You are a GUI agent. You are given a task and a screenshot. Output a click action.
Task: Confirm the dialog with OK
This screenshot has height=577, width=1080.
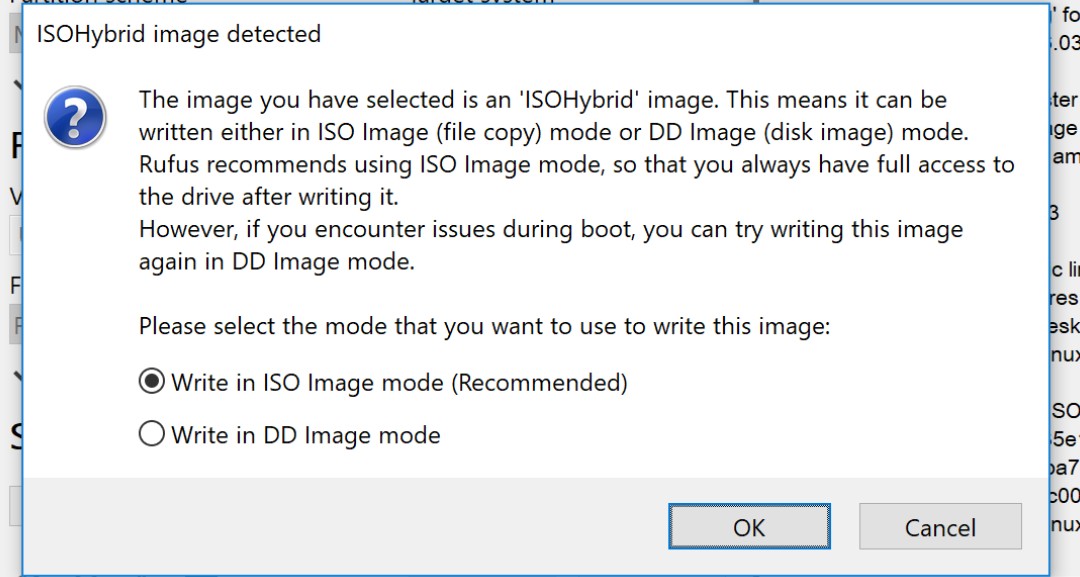click(749, 527)
